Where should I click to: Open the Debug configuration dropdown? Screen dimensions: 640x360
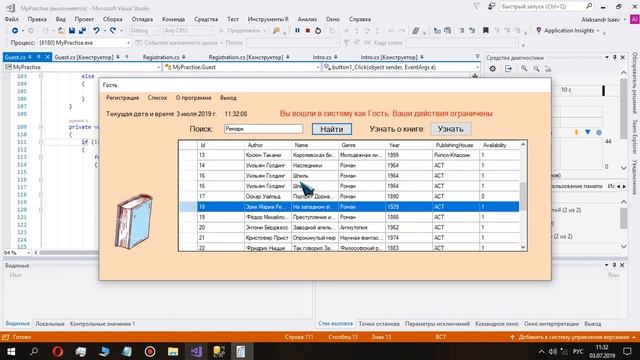tap(144, 31)
